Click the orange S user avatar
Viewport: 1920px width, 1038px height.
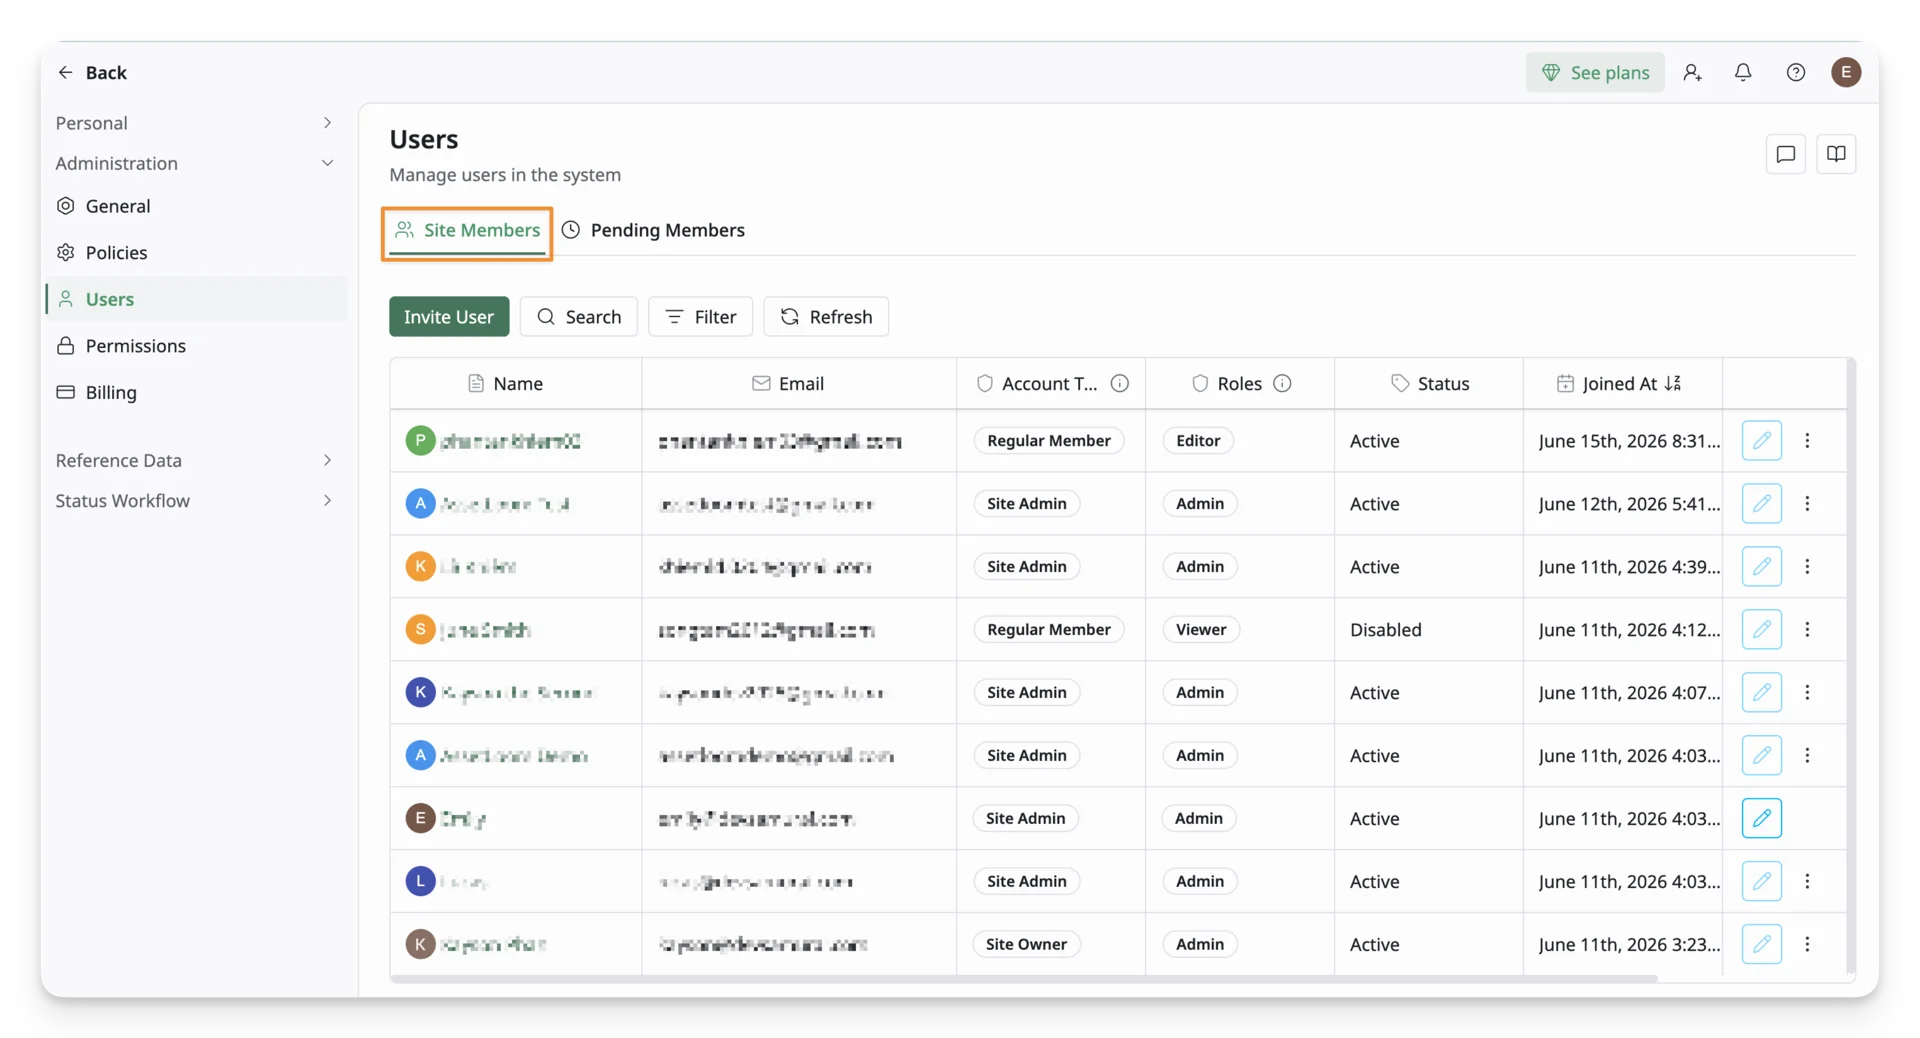click(x=420, y=629)
